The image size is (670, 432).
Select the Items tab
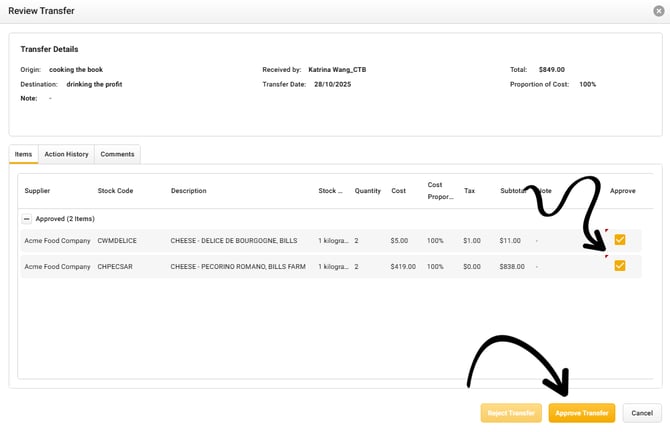point(23,154)
